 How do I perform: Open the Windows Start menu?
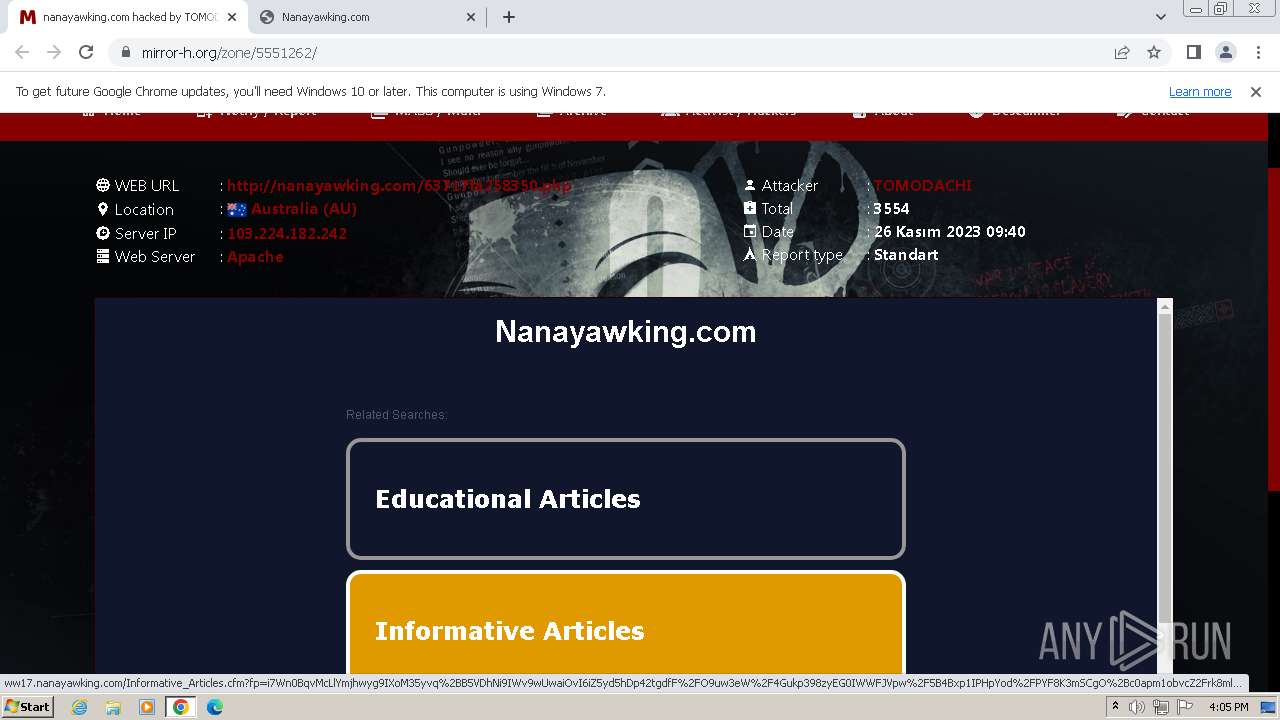[x=27, y=706]
